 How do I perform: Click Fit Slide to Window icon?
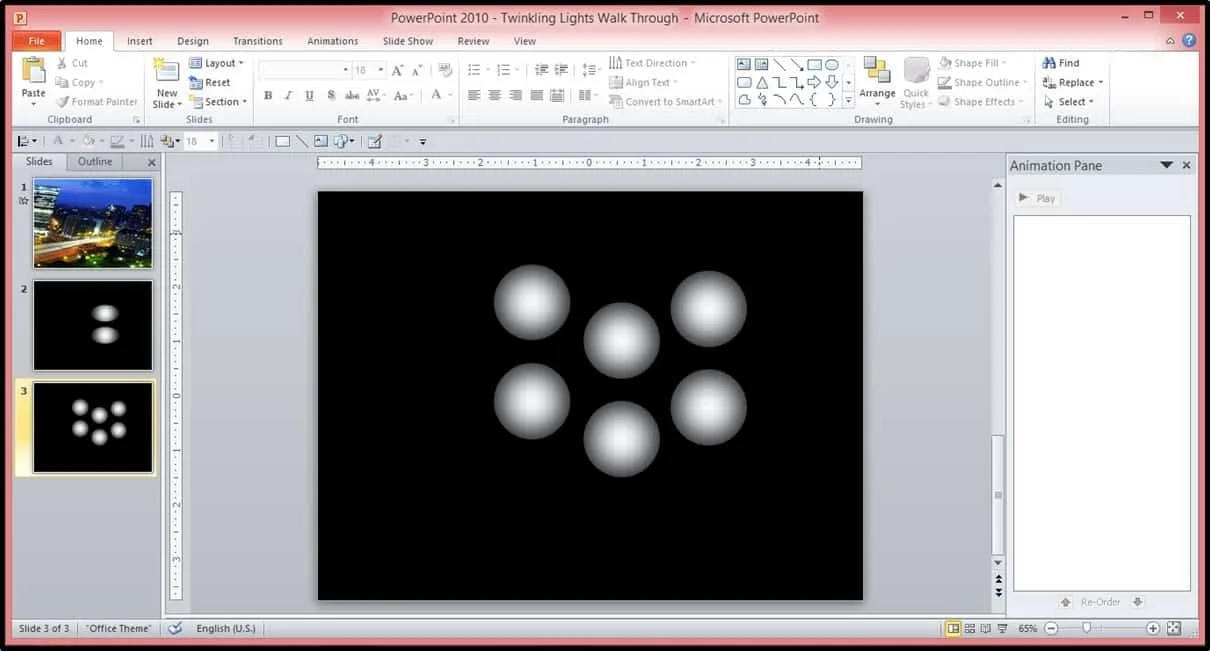[x=1174, y=628]
